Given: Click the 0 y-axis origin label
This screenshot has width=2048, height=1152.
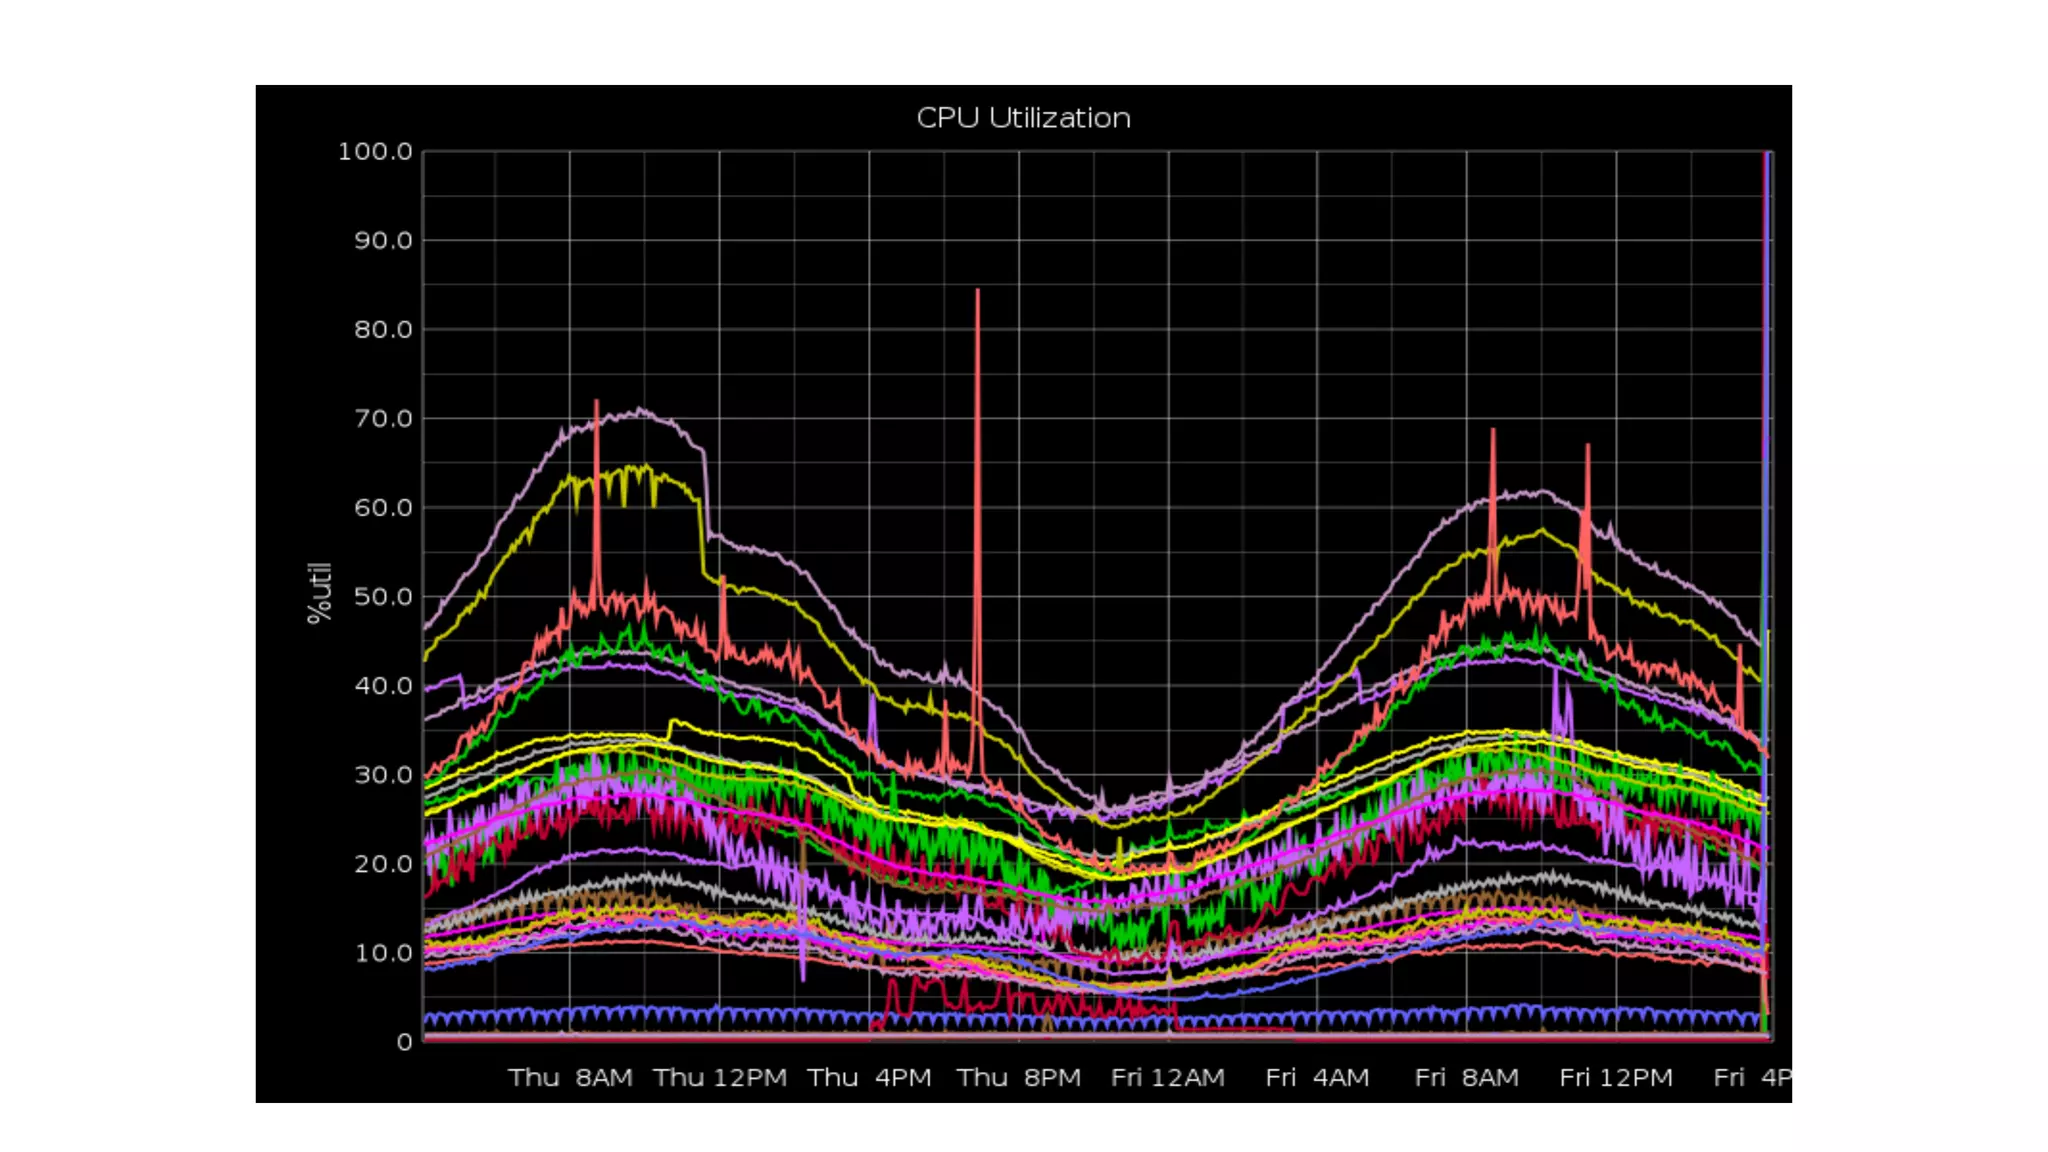Looking at the screenshot, I should pyautogui.click(x=404, y=1042).
